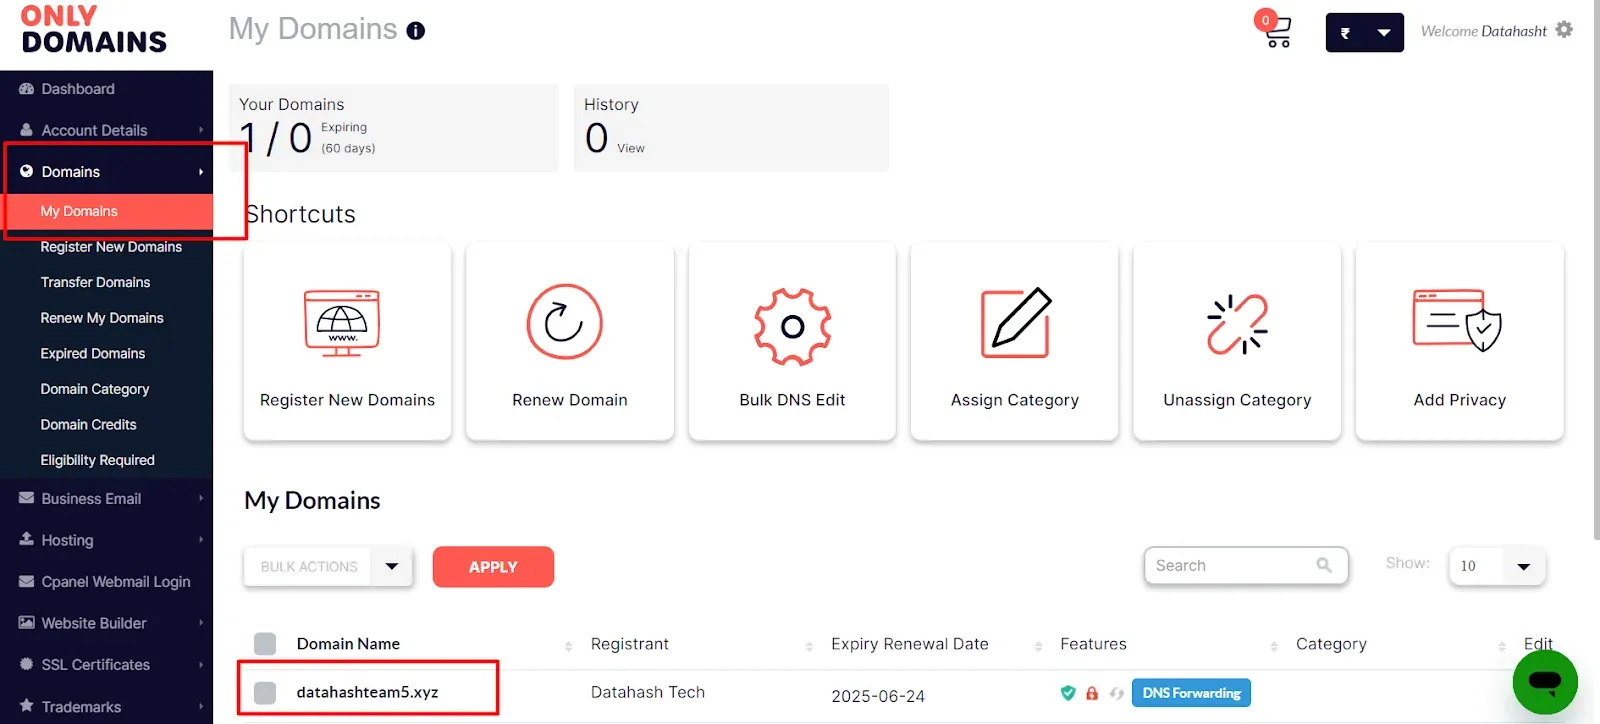Sort by the Category column arrows
This screenshot has width=1600, height=724.
pos(1502,646)
